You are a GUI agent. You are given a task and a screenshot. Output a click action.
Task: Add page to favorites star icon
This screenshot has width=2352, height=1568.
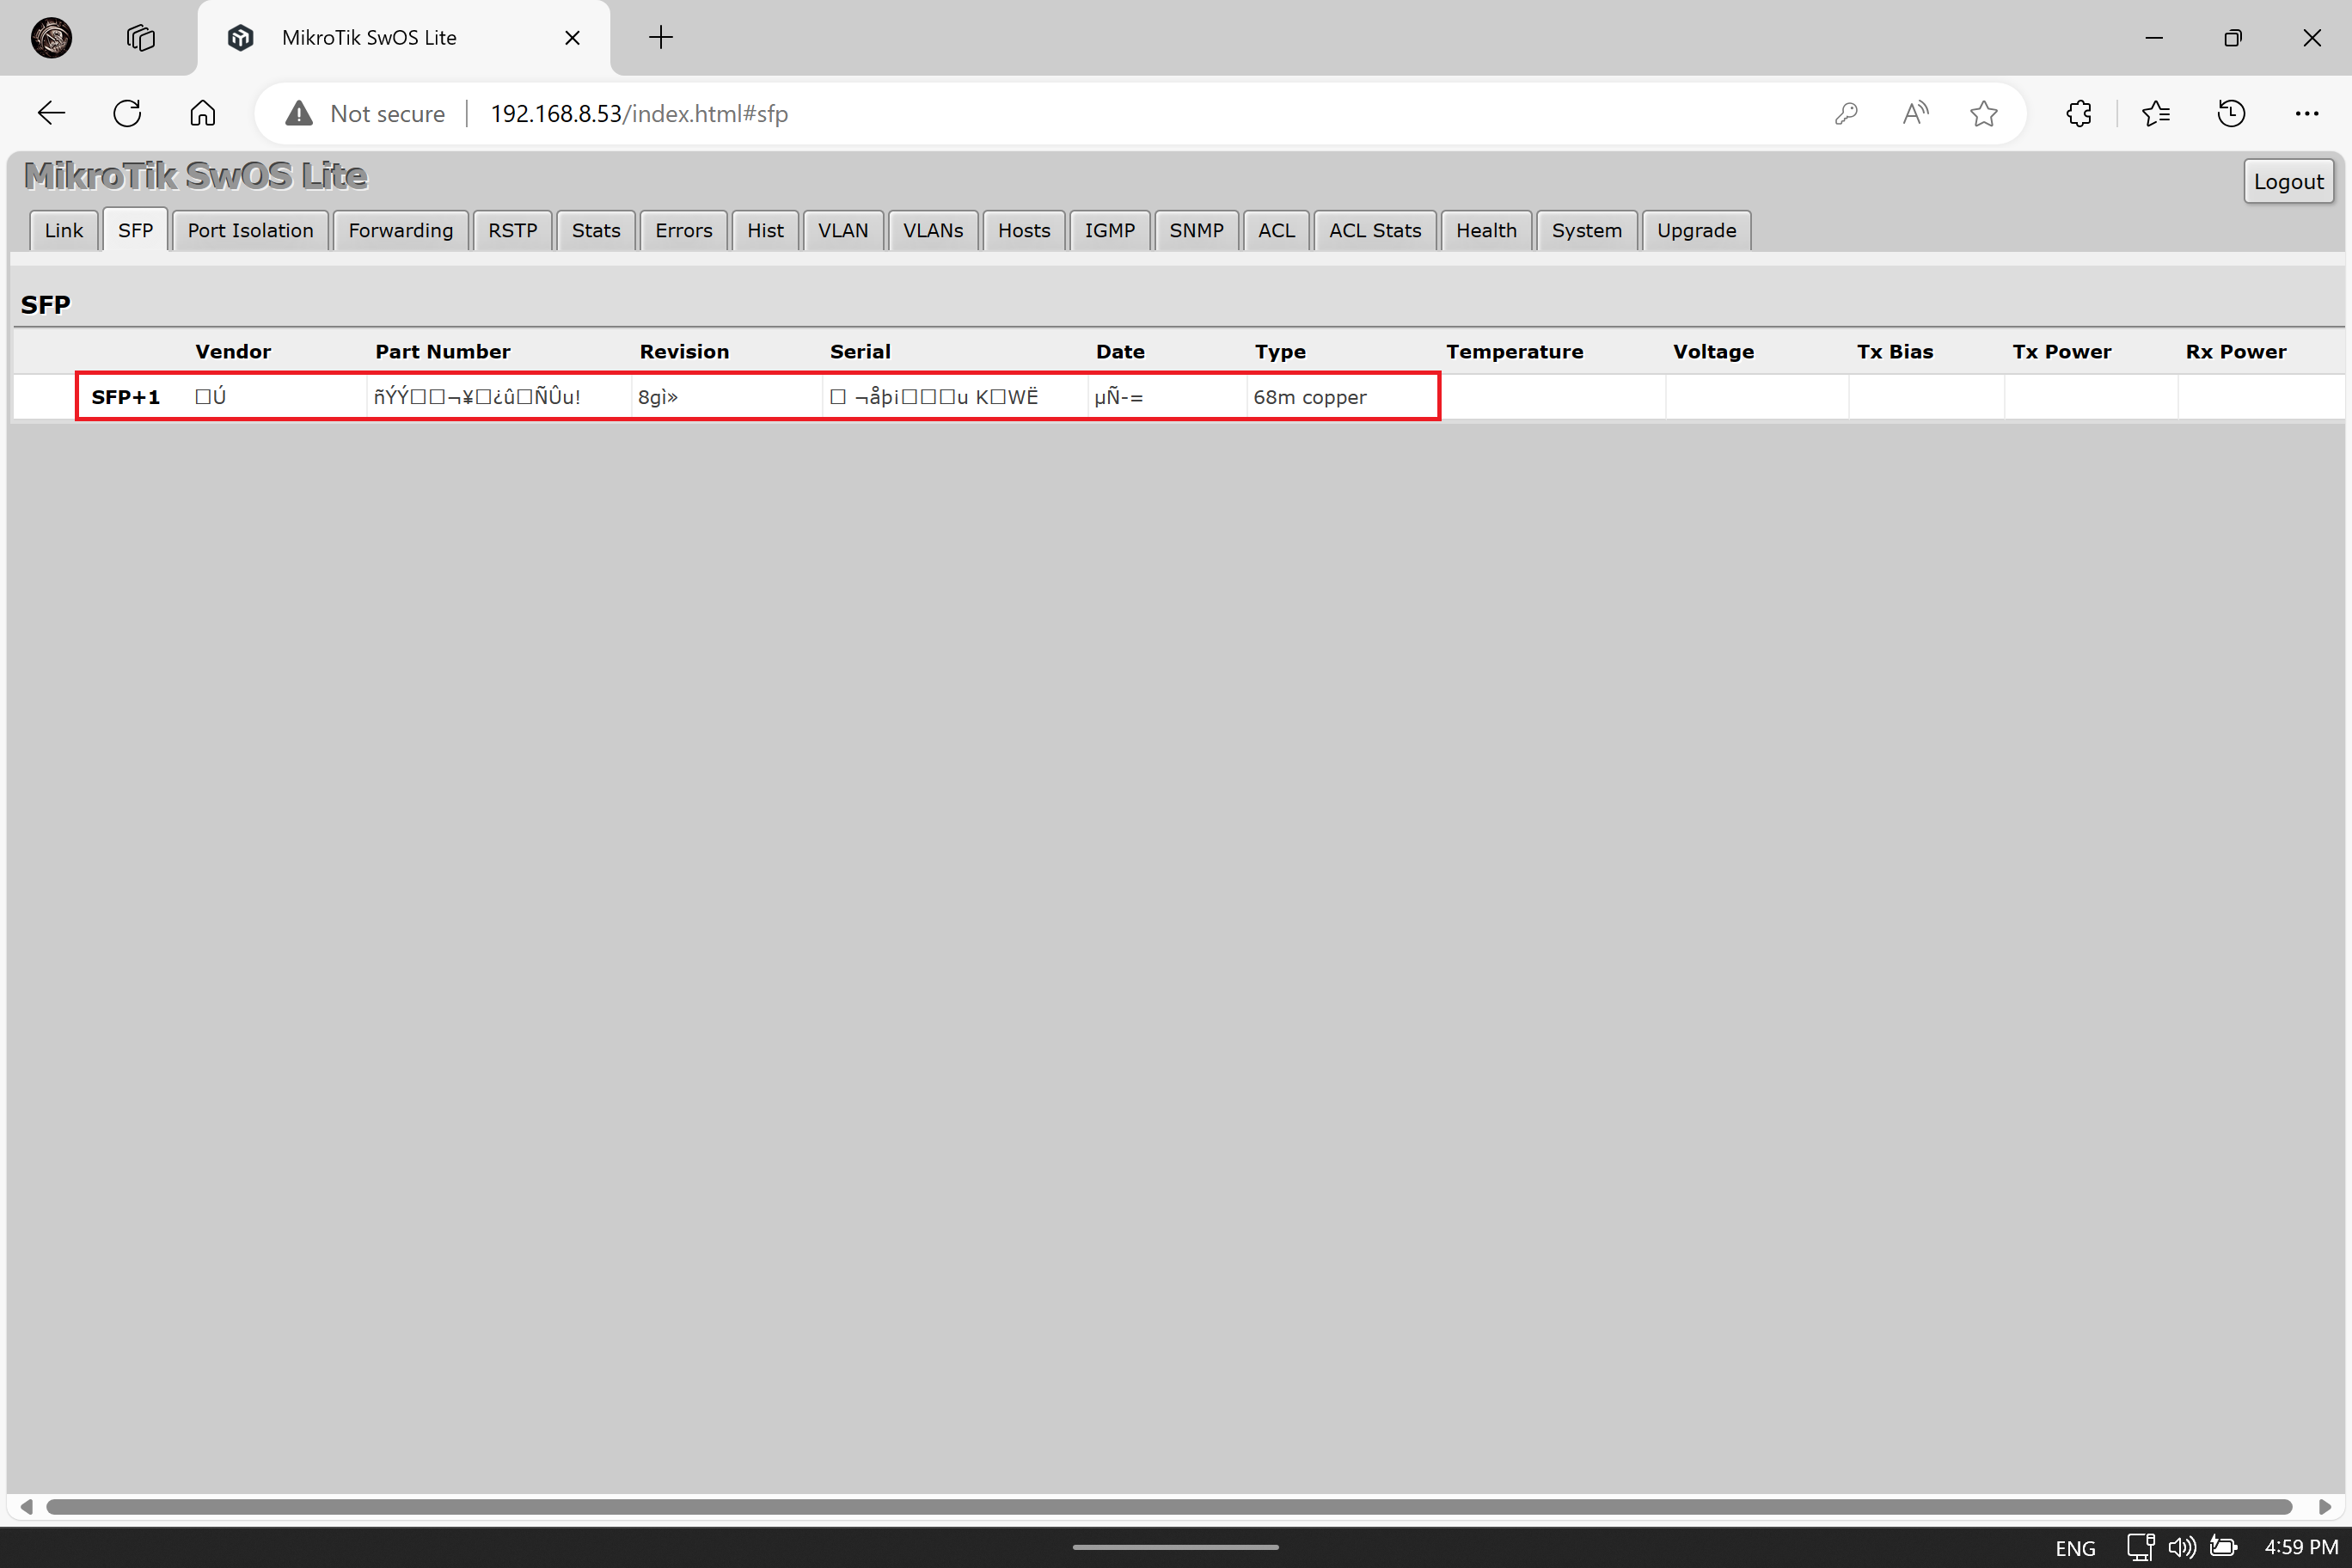[1984, 114]
